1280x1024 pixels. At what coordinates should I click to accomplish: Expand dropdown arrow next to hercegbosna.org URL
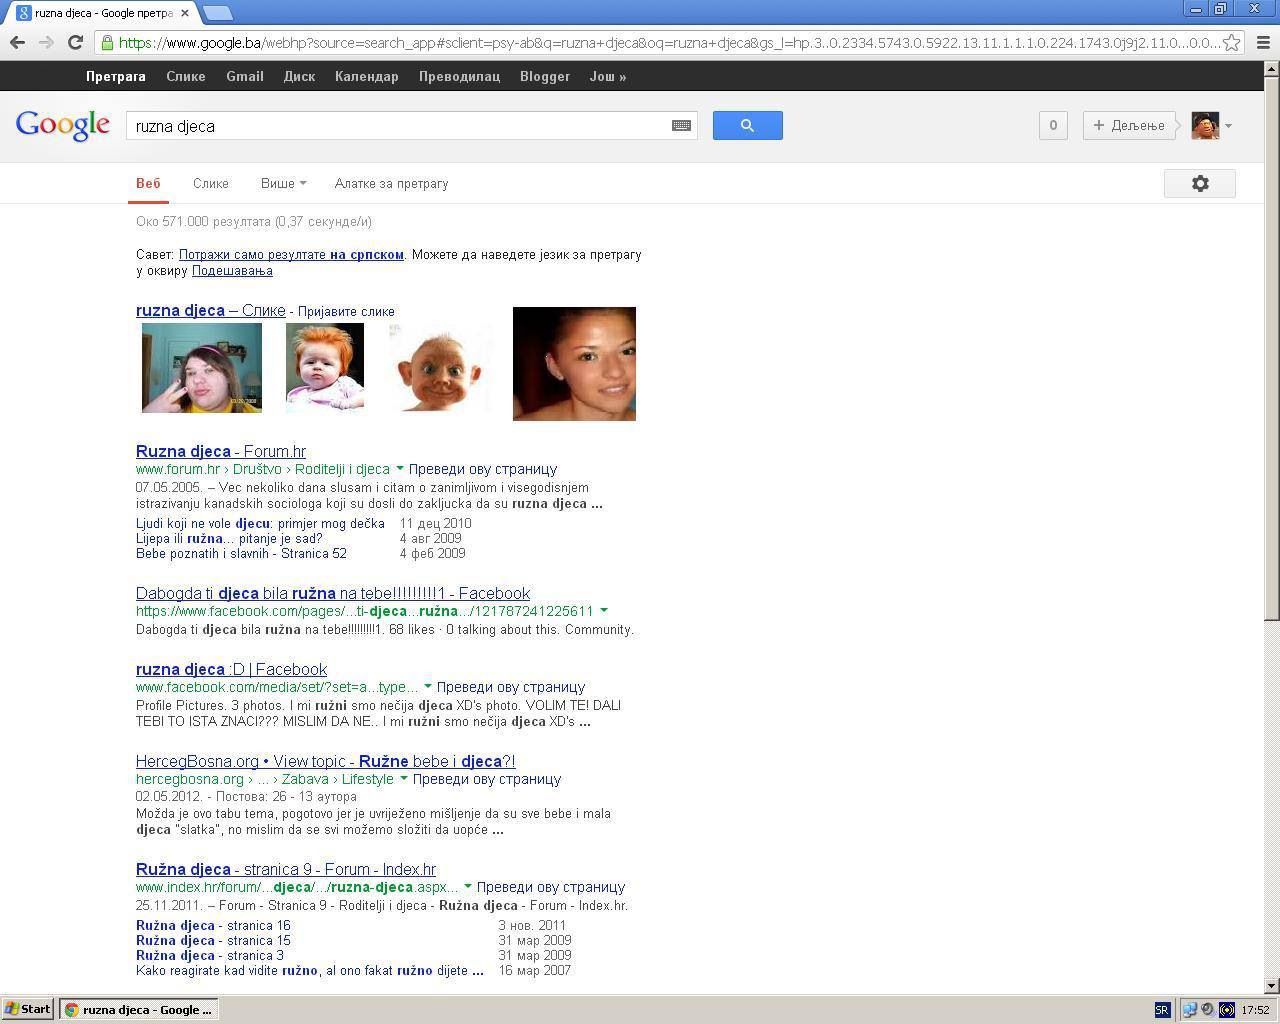[x=403, y=778]
